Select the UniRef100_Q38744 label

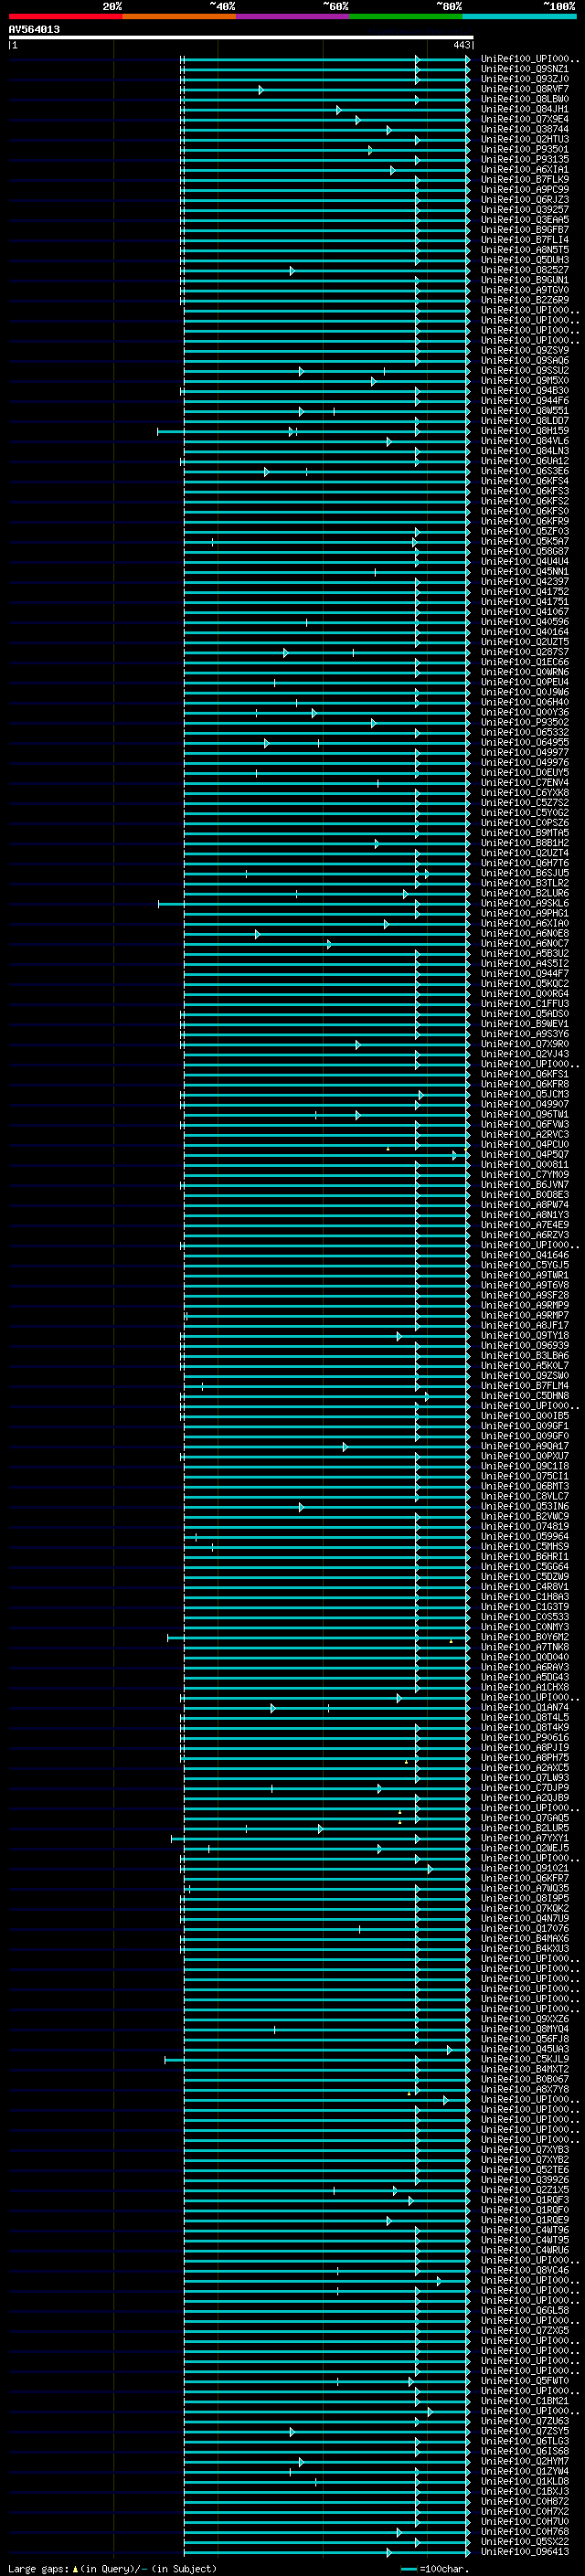(x=525, y=129)
